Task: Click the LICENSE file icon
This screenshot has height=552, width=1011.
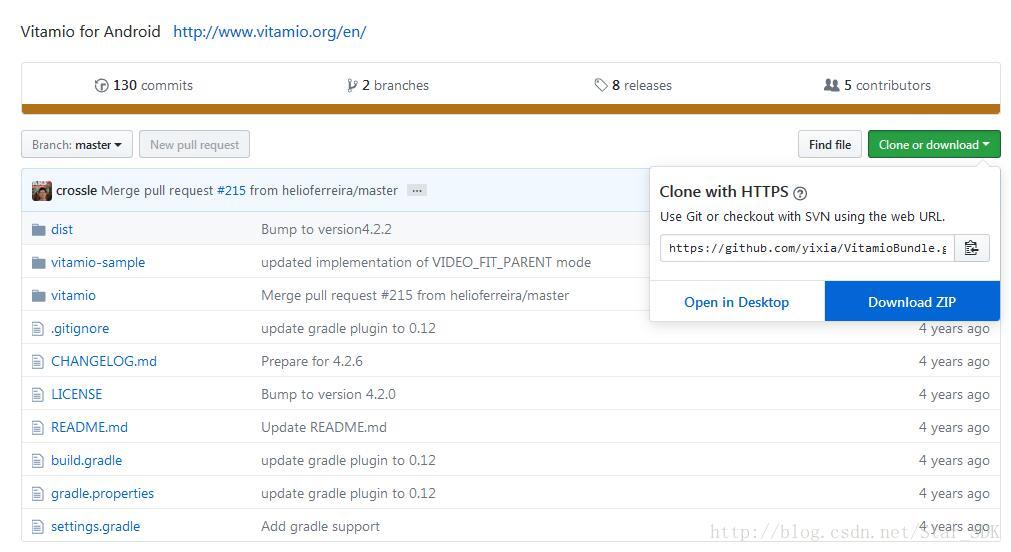Action: pos(38,395)
